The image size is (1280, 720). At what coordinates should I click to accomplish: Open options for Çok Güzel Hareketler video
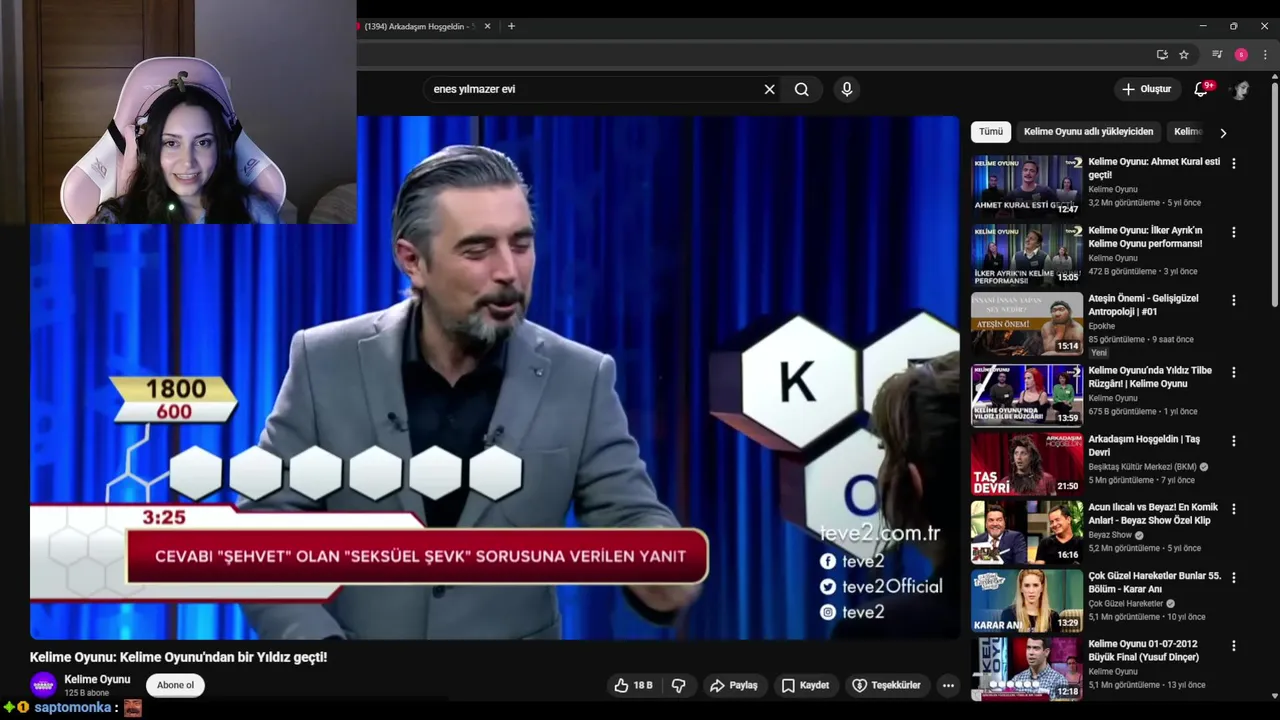pos(1233,578)
